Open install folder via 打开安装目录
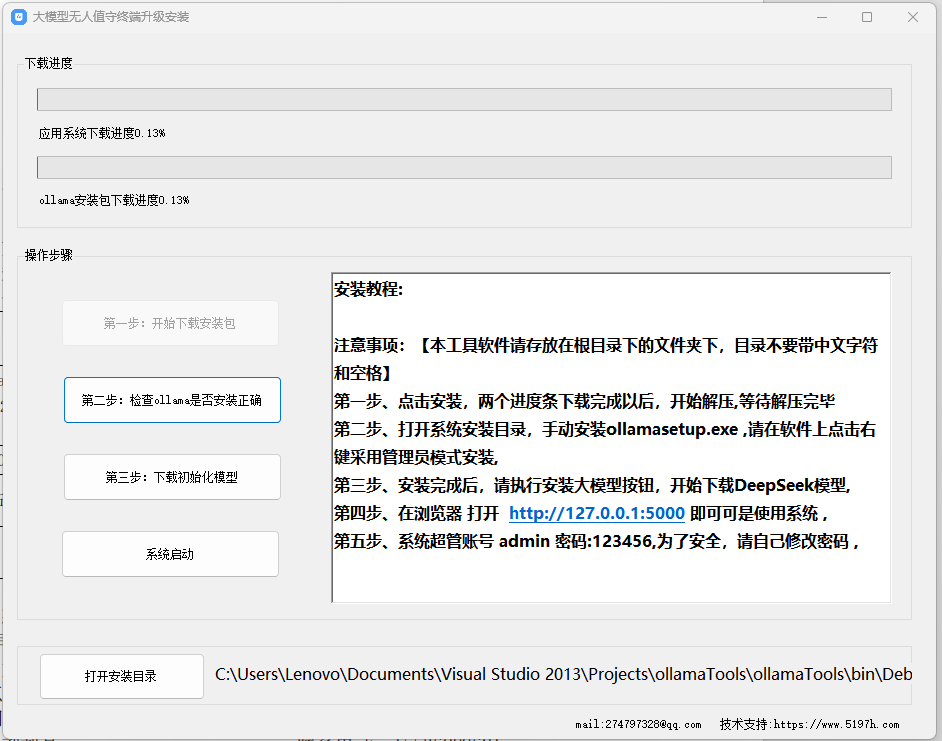Viewport: 942px width, 741px height. pyautogui.click(x=122, y=677)
